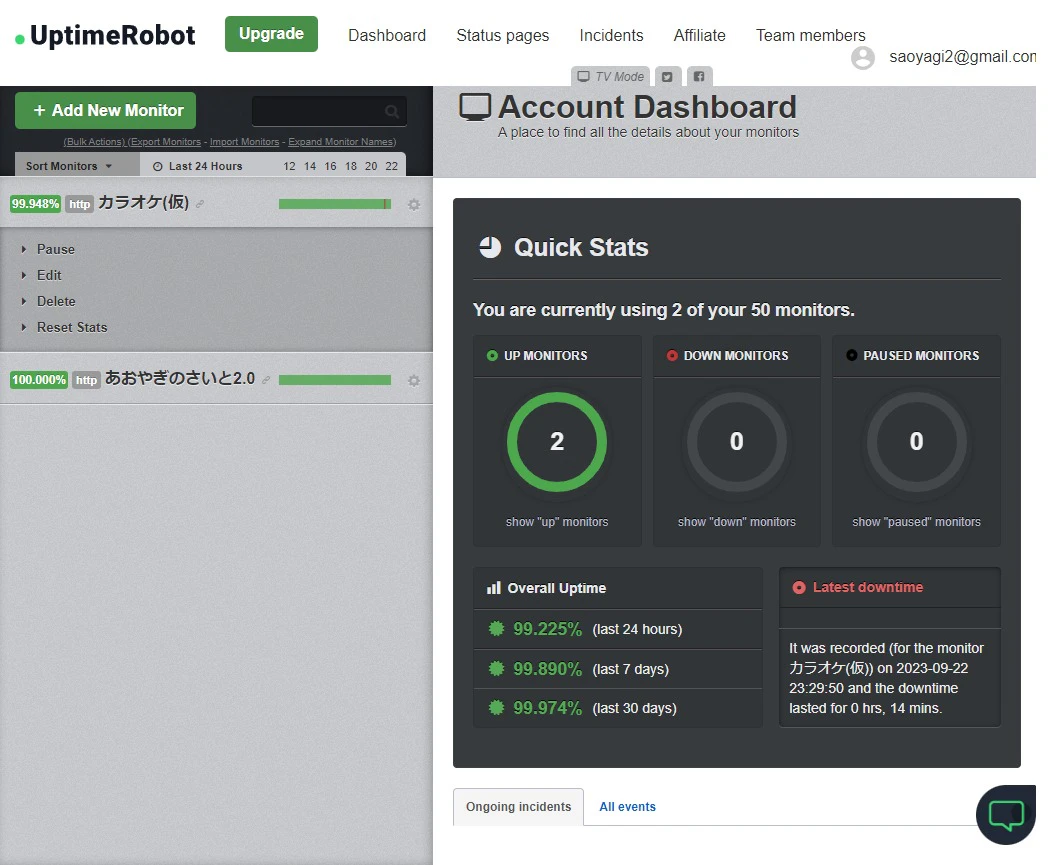1056x865 pixels.
Task: Click link icon next to カラオケ(仮)
Action: click(200, 204)
